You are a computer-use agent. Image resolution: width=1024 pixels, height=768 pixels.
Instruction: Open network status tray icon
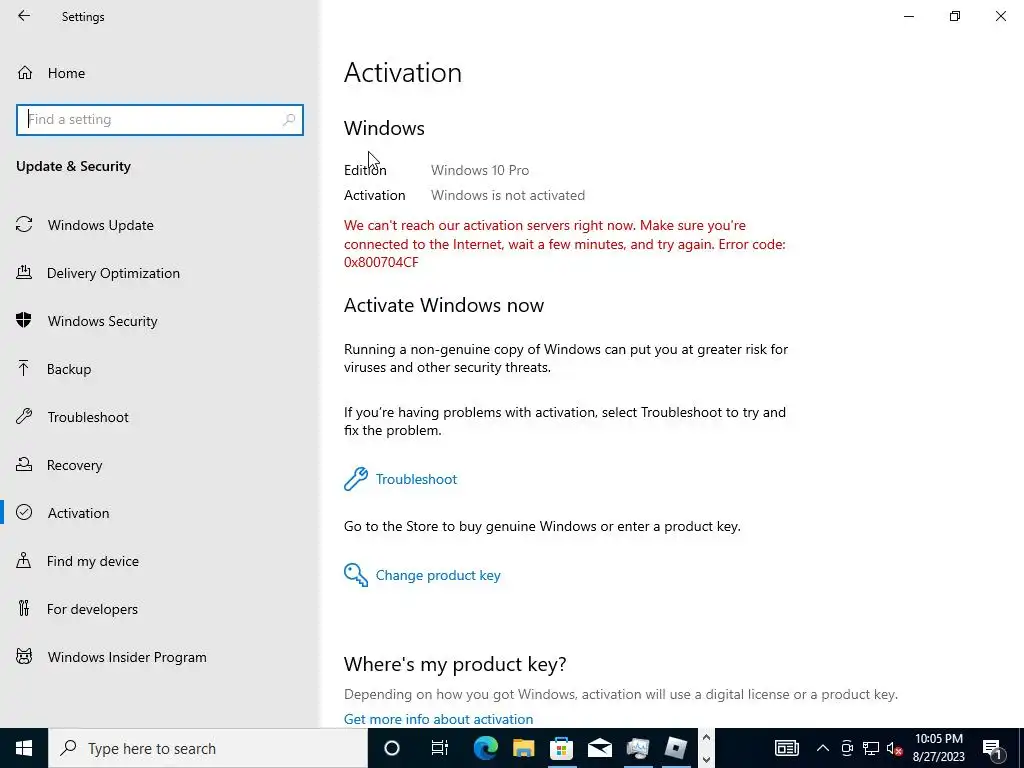[x=871, y=748]
